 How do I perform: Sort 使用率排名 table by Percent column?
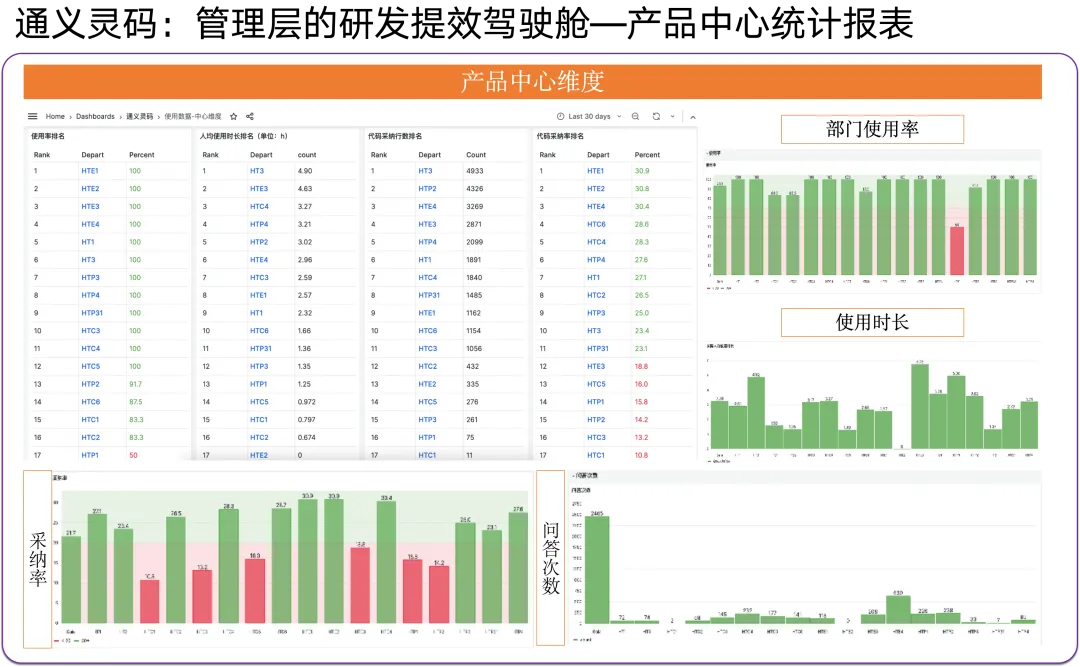click(x=142, y=155)
